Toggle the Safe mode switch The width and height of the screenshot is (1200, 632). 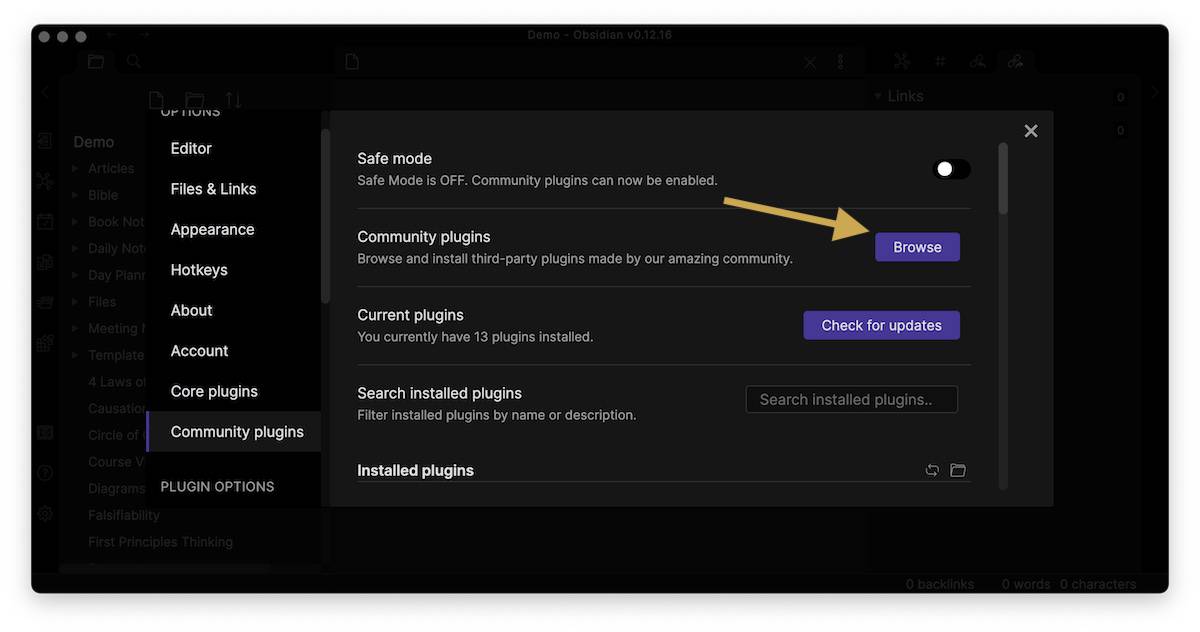coord(951,169)
